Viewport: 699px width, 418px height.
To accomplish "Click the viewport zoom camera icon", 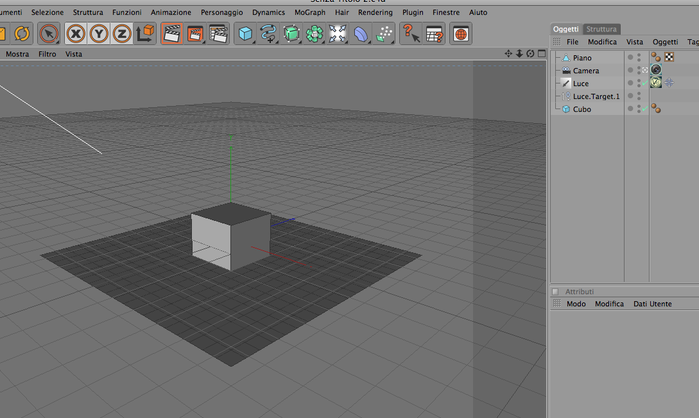I will [x=519, y=53].
